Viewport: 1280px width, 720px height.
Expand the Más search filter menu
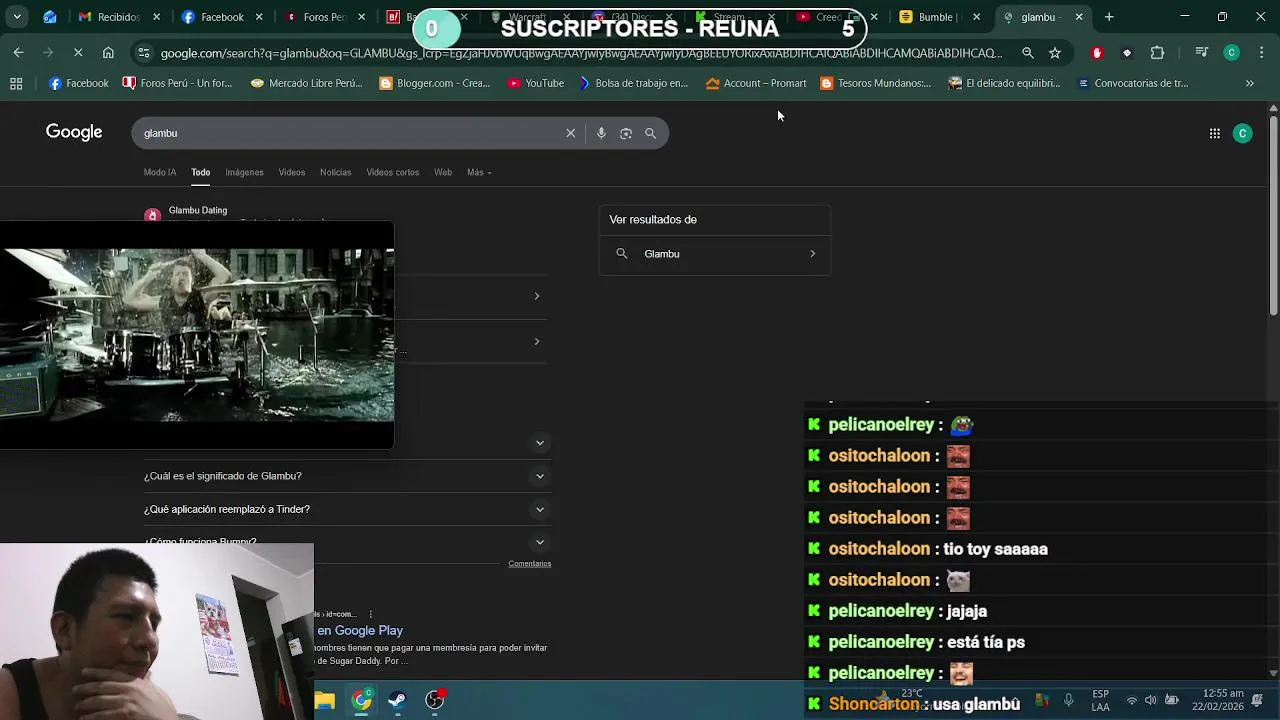coord(479,172)
